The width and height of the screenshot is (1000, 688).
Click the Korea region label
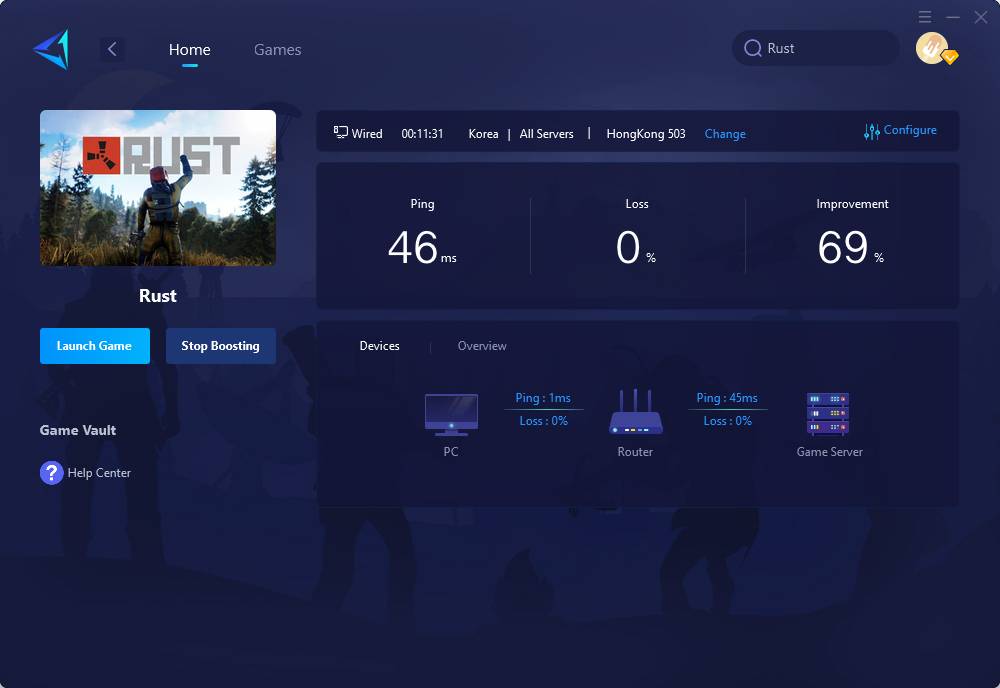[483, 134]
